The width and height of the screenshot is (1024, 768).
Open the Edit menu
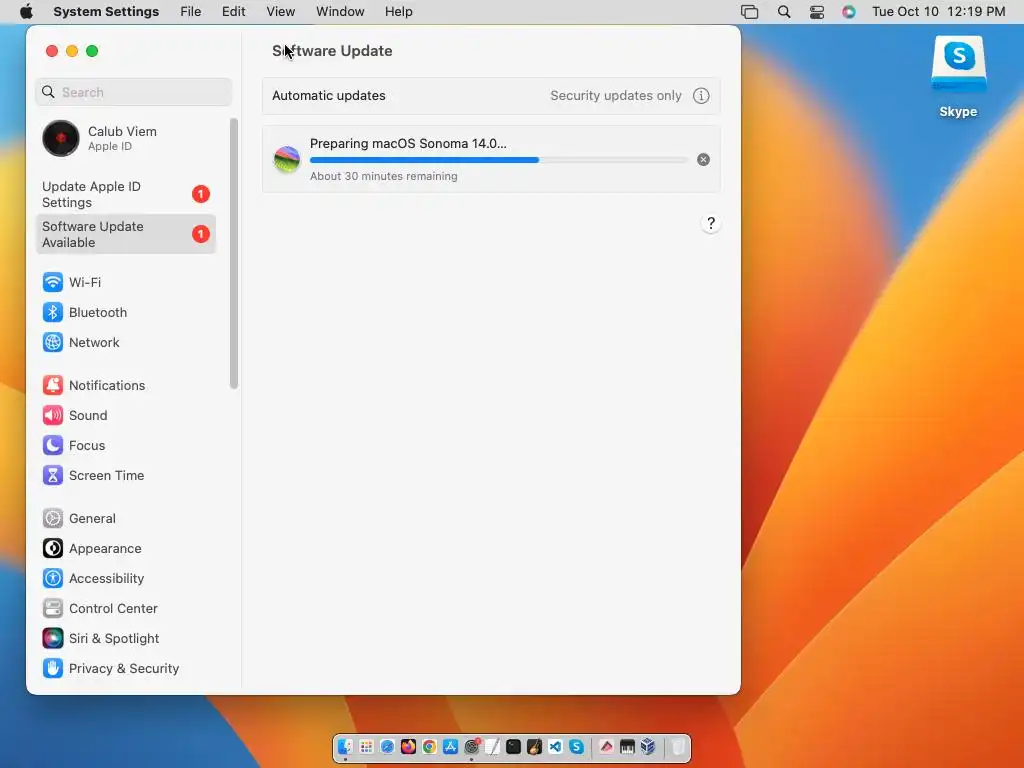(233, 12)
